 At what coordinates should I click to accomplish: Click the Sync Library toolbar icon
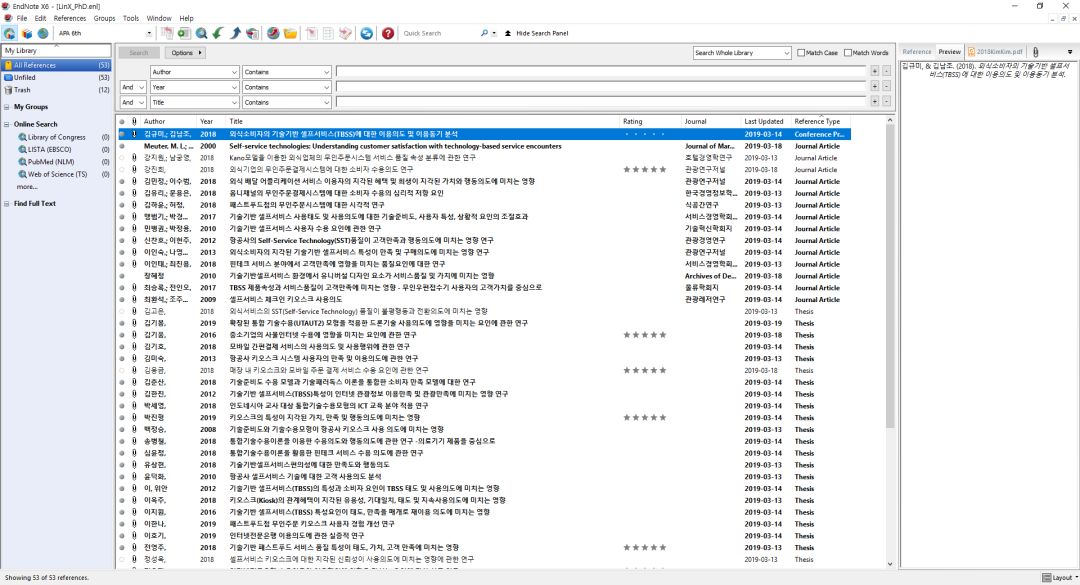[x=367, y=33]
